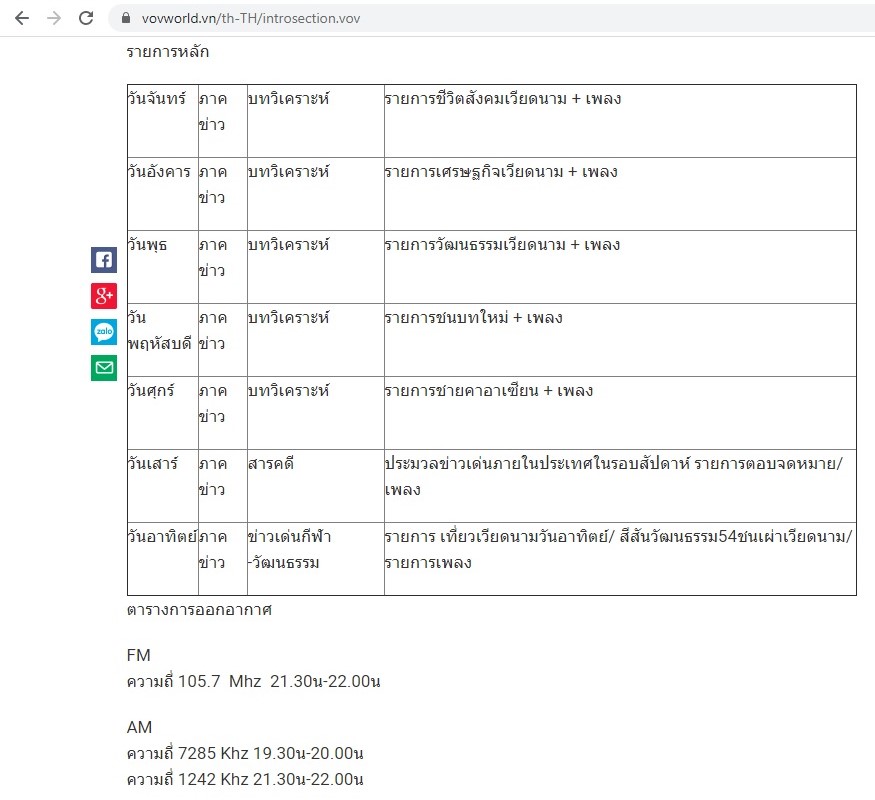Reload the current page
The height and width of the screenshot is (800, 875).
tap(87, 18)
